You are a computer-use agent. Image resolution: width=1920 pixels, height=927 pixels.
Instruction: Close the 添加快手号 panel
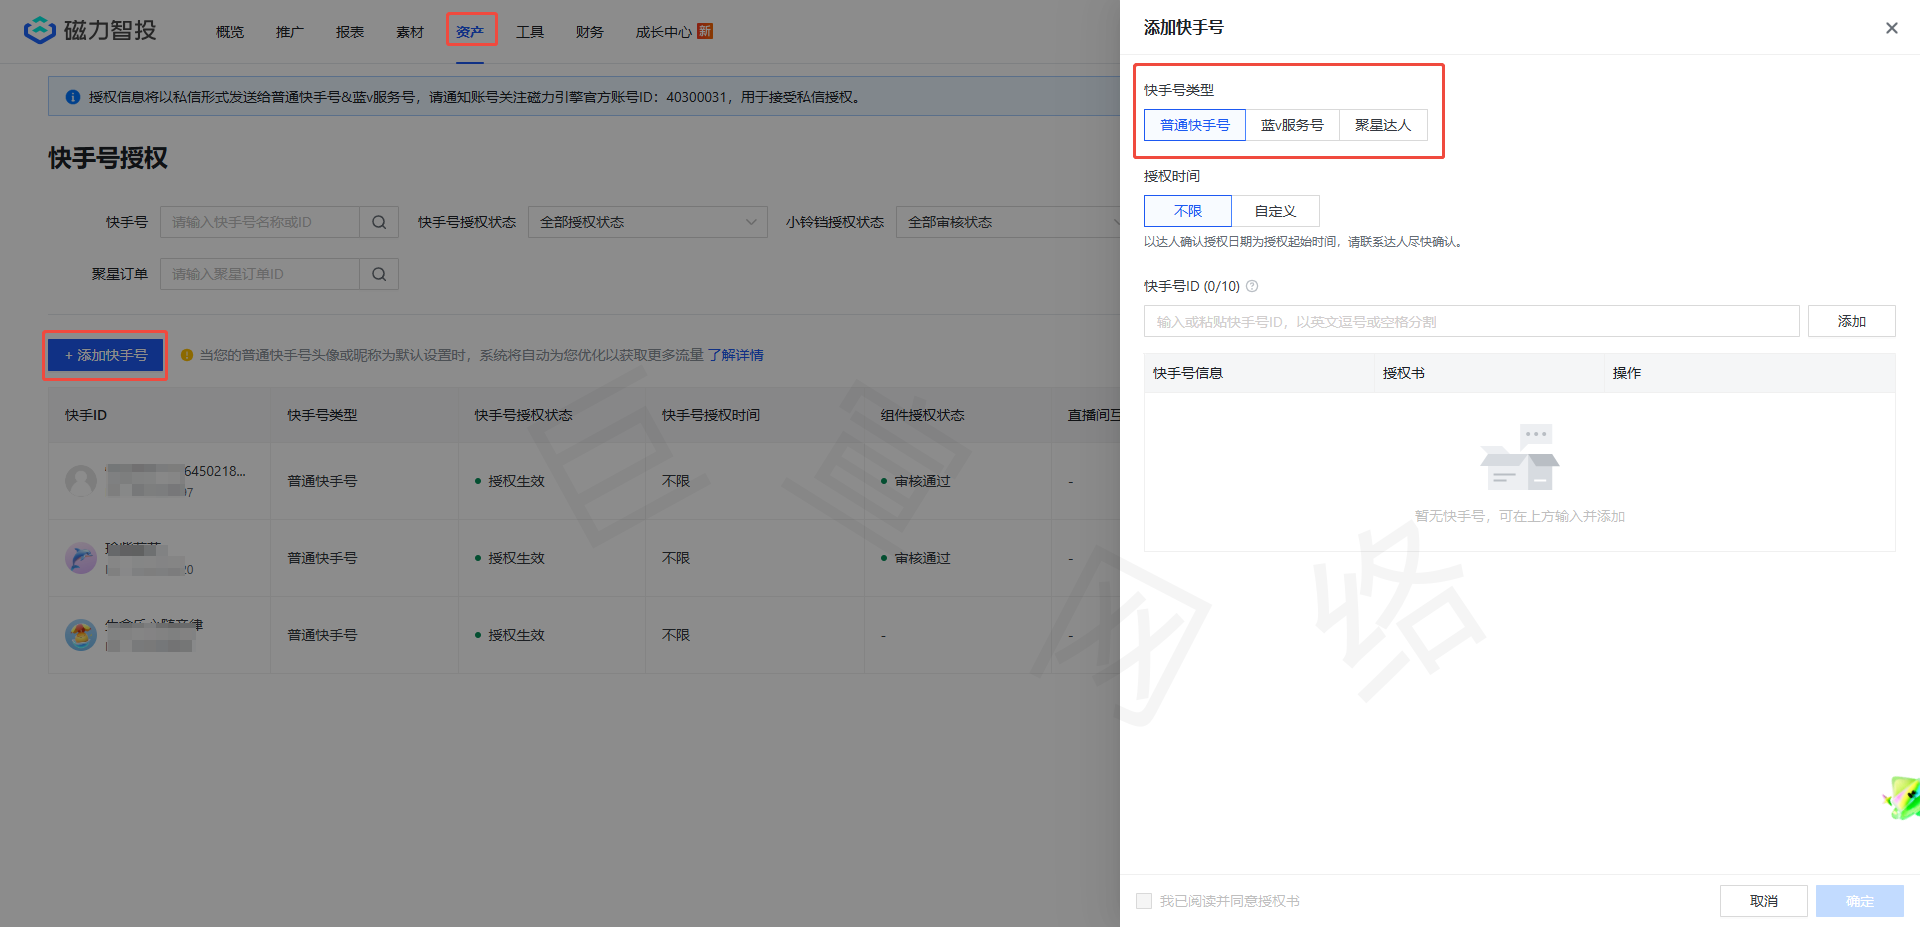pos(1891,28)
